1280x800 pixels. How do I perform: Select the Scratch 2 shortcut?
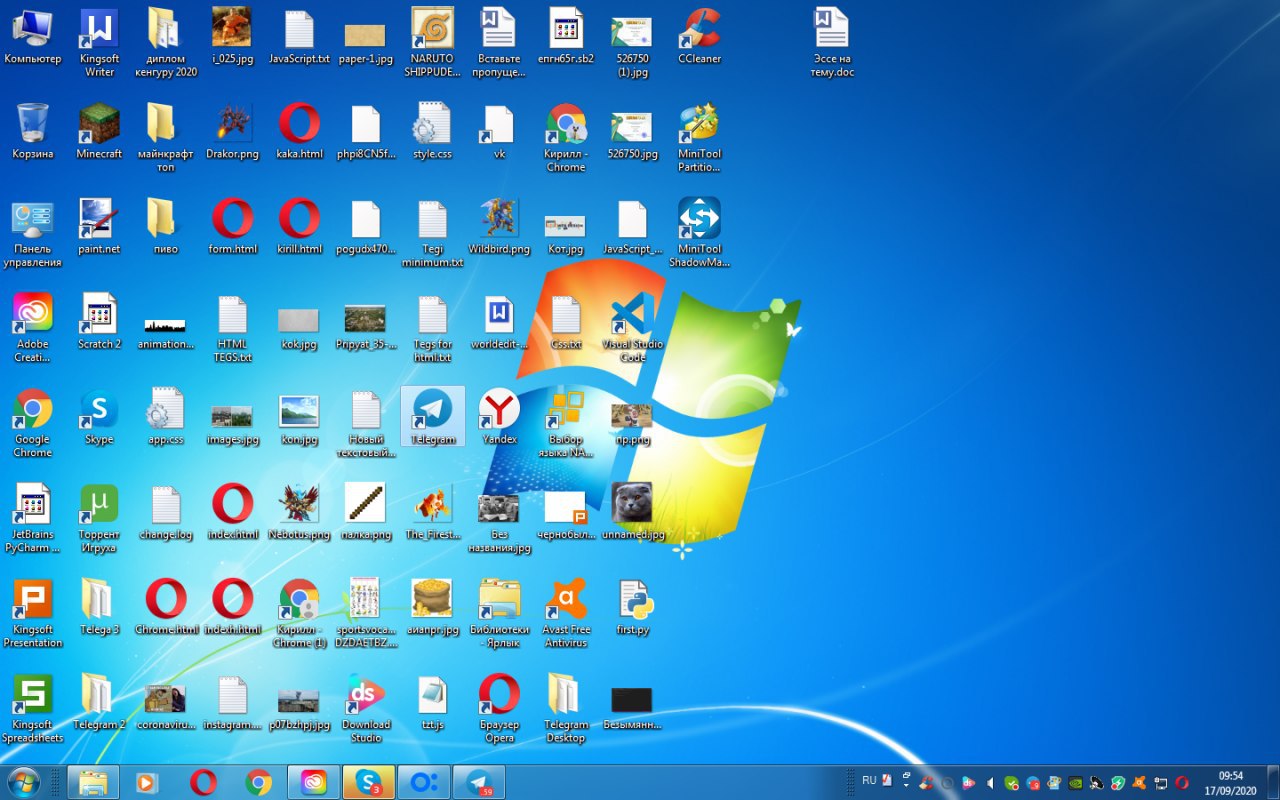click(x=99, y=321)
